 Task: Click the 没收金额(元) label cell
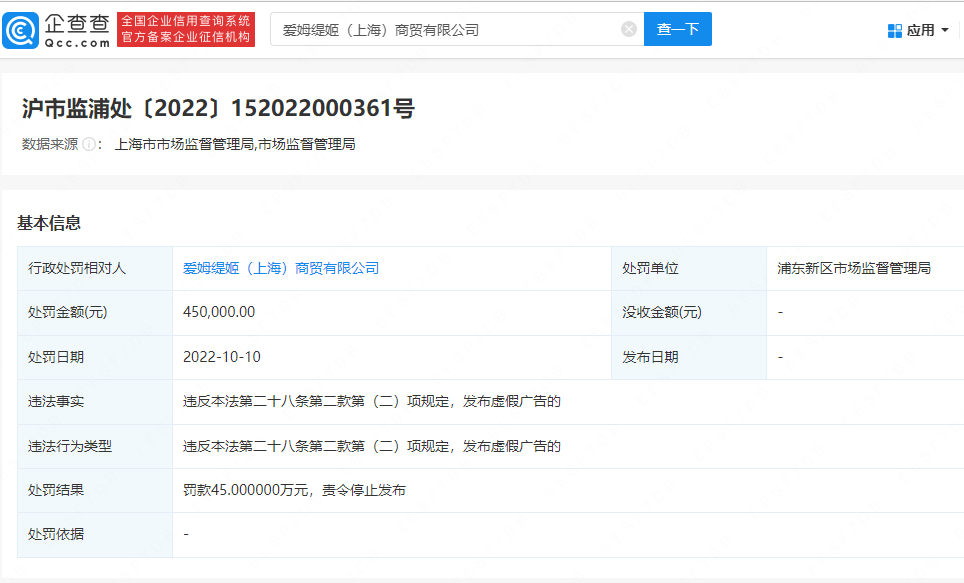click(x=689, y=312)
